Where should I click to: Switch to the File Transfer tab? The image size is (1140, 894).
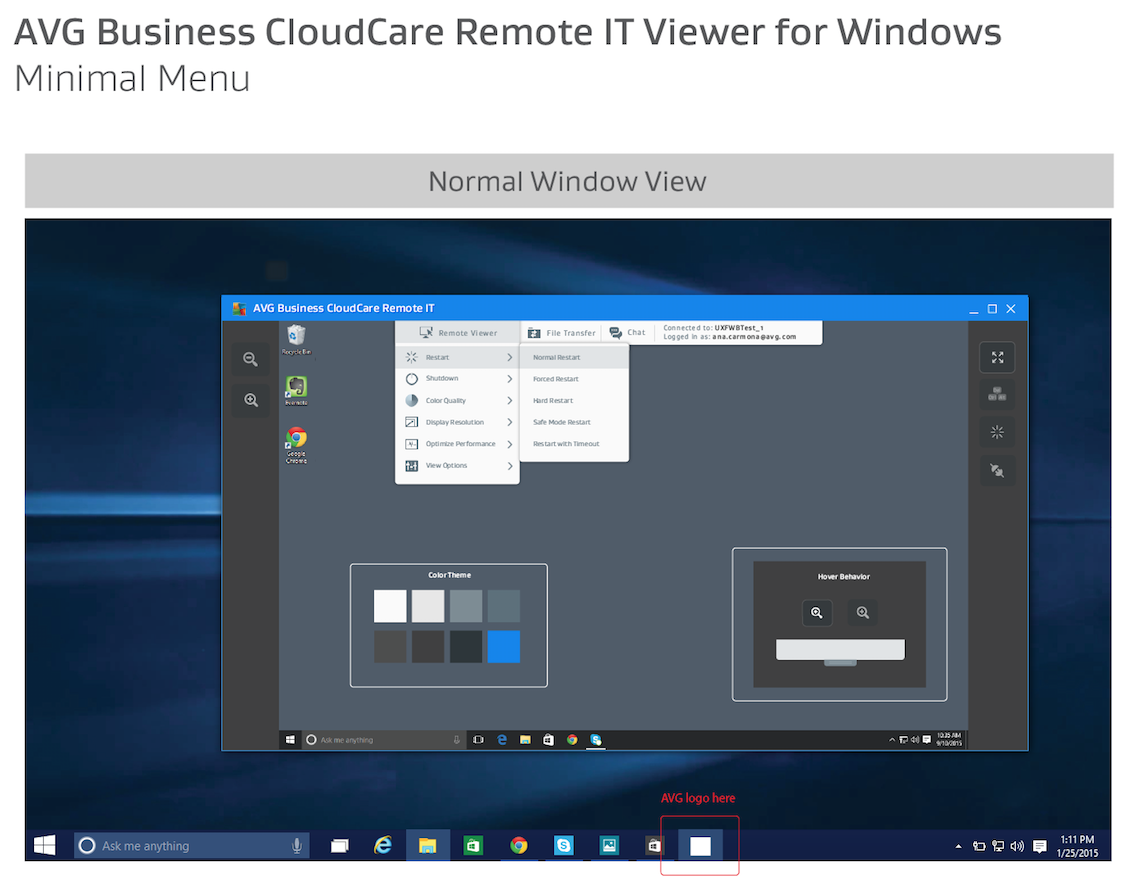click(x=562, y=333)
